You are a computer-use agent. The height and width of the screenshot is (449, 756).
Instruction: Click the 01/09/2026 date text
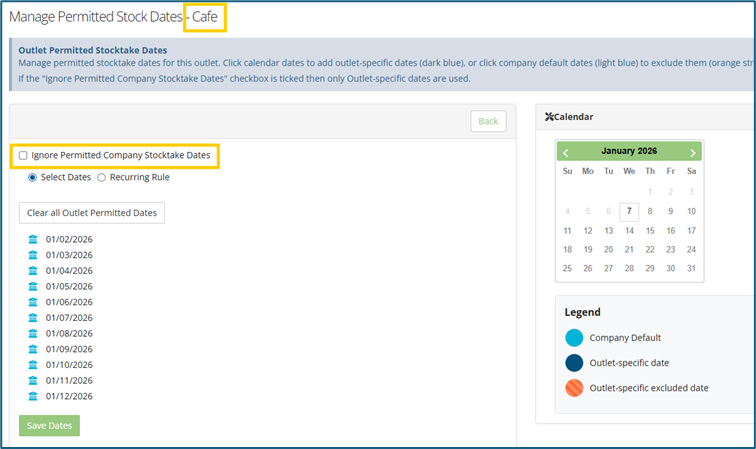click(69, 349)
